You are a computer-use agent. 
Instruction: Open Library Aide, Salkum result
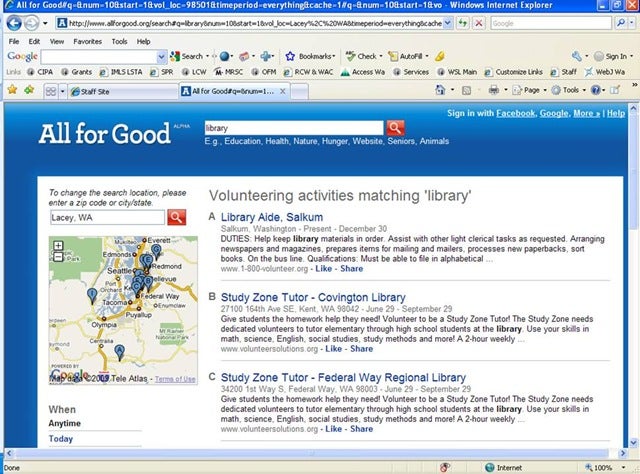tap(272, 217)
